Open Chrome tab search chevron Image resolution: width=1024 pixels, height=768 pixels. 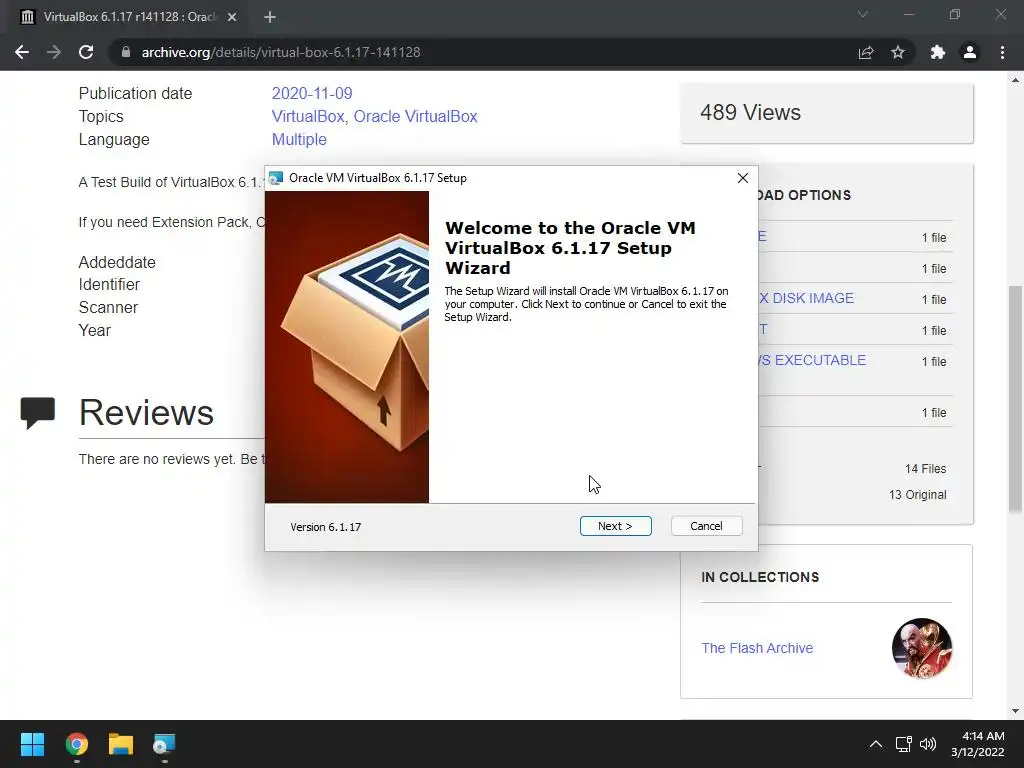[x=863, y=14]
